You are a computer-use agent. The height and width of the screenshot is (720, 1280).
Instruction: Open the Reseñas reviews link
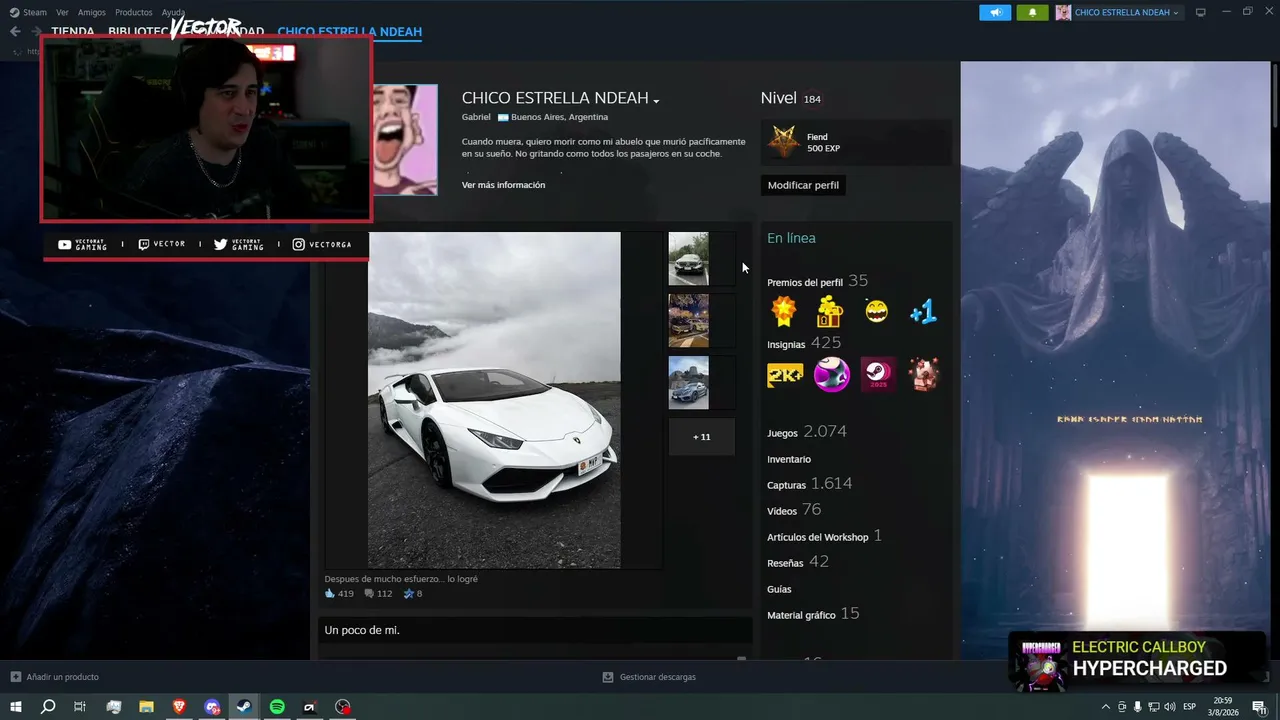click(x=785, y=564)
